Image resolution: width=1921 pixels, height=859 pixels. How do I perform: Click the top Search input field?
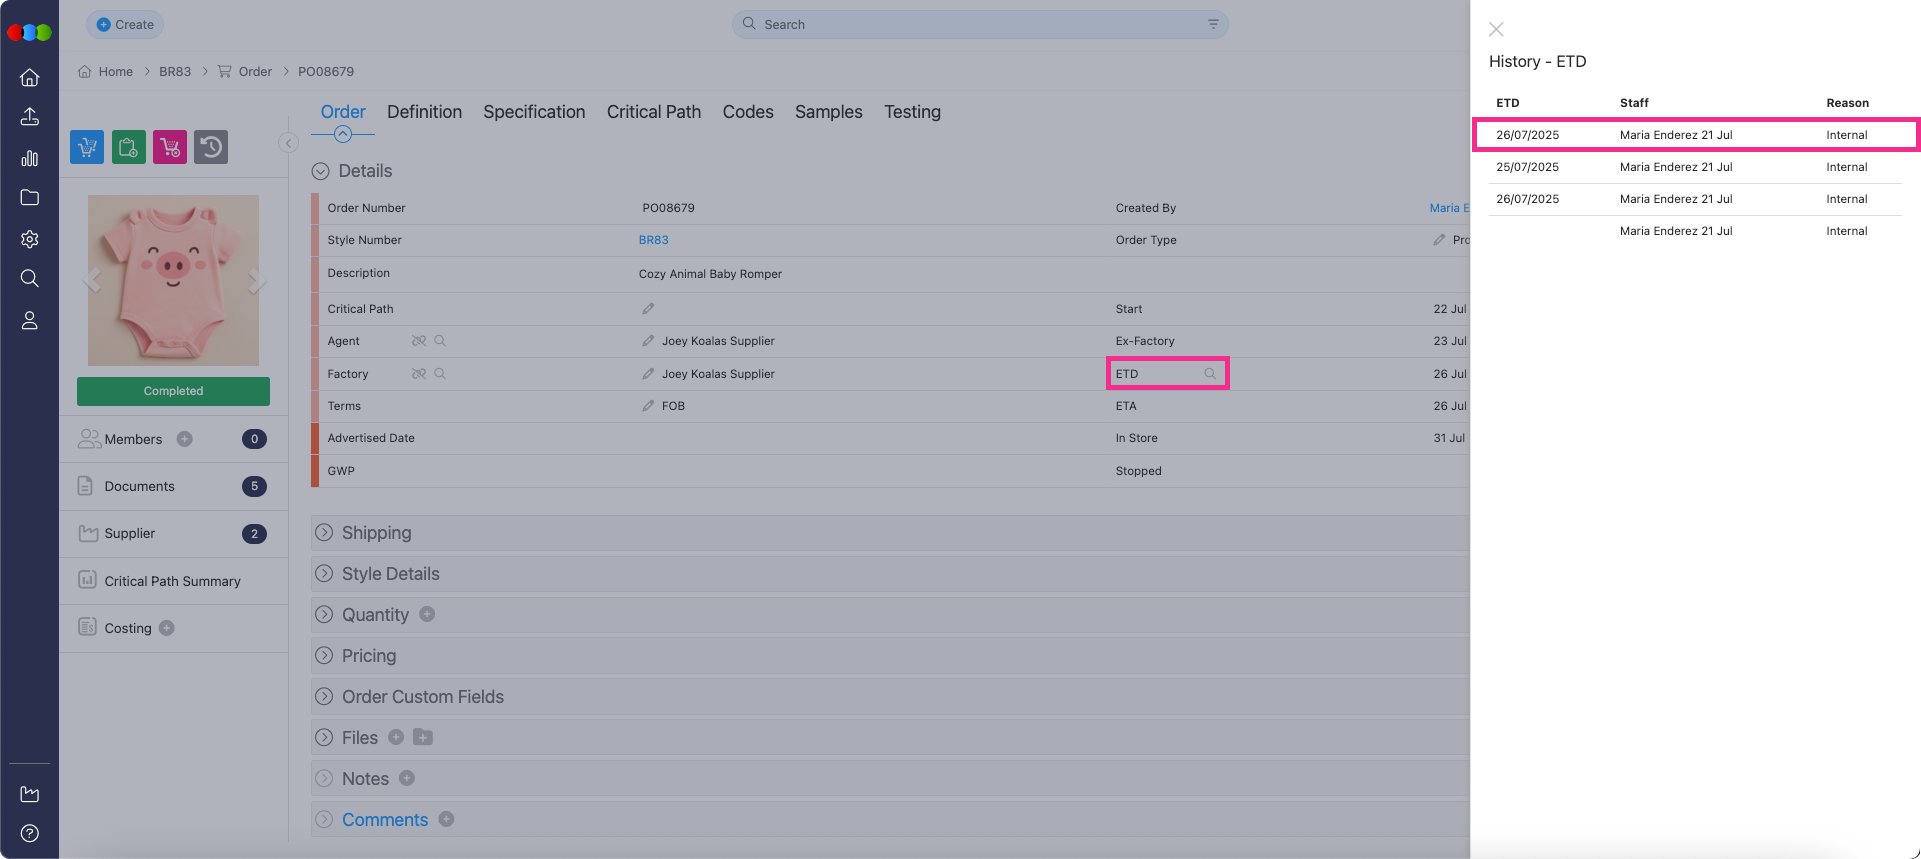970,24
